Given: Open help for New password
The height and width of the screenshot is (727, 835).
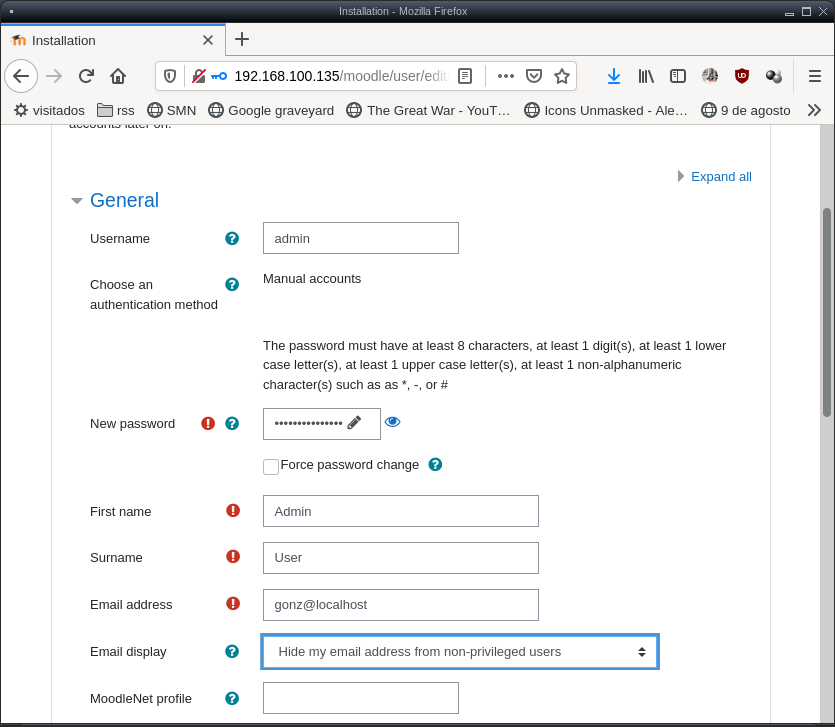Looking at the screenshot, I should tap(232, 423).
